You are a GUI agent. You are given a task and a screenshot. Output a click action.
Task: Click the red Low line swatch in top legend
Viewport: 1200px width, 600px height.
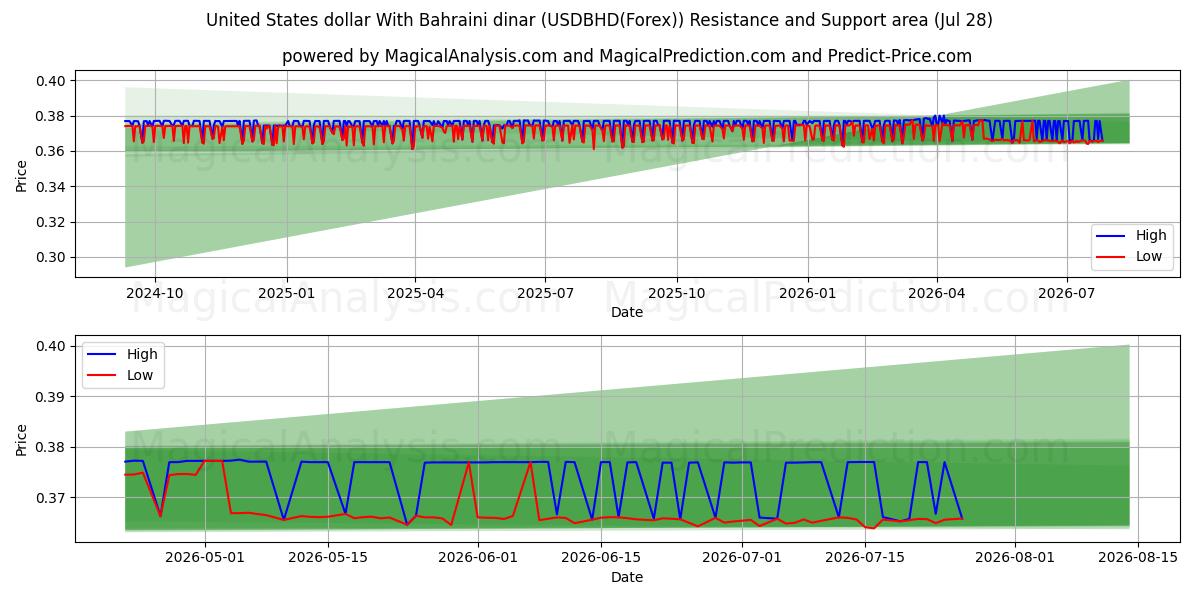coord(1111,257)
